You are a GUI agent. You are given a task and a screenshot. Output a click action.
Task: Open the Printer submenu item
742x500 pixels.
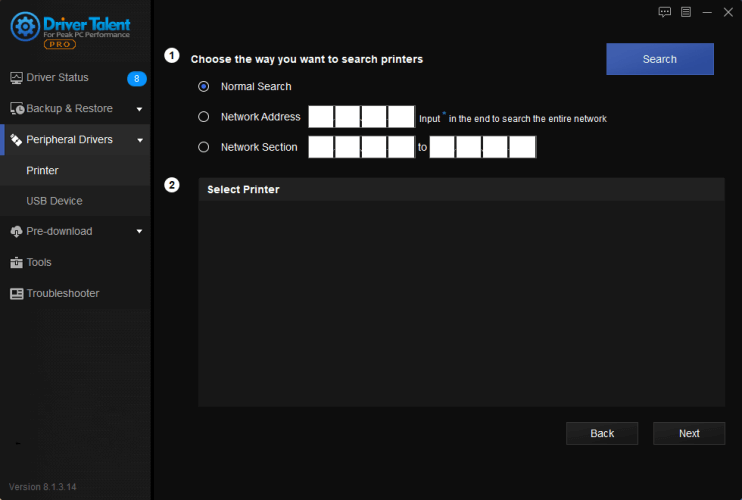pos(75,171)
